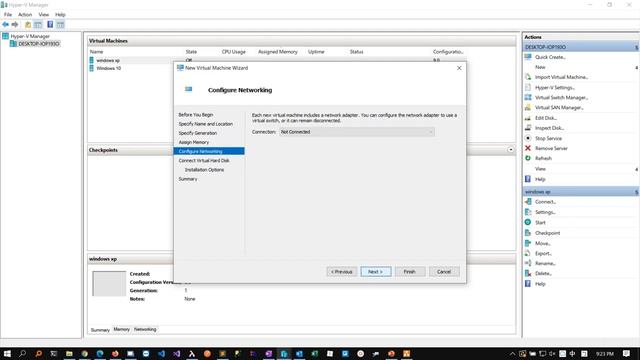This screenshot has width=640, height=360.
Task: Select the windows xp virtual machine row
Action: click(108, 60)
